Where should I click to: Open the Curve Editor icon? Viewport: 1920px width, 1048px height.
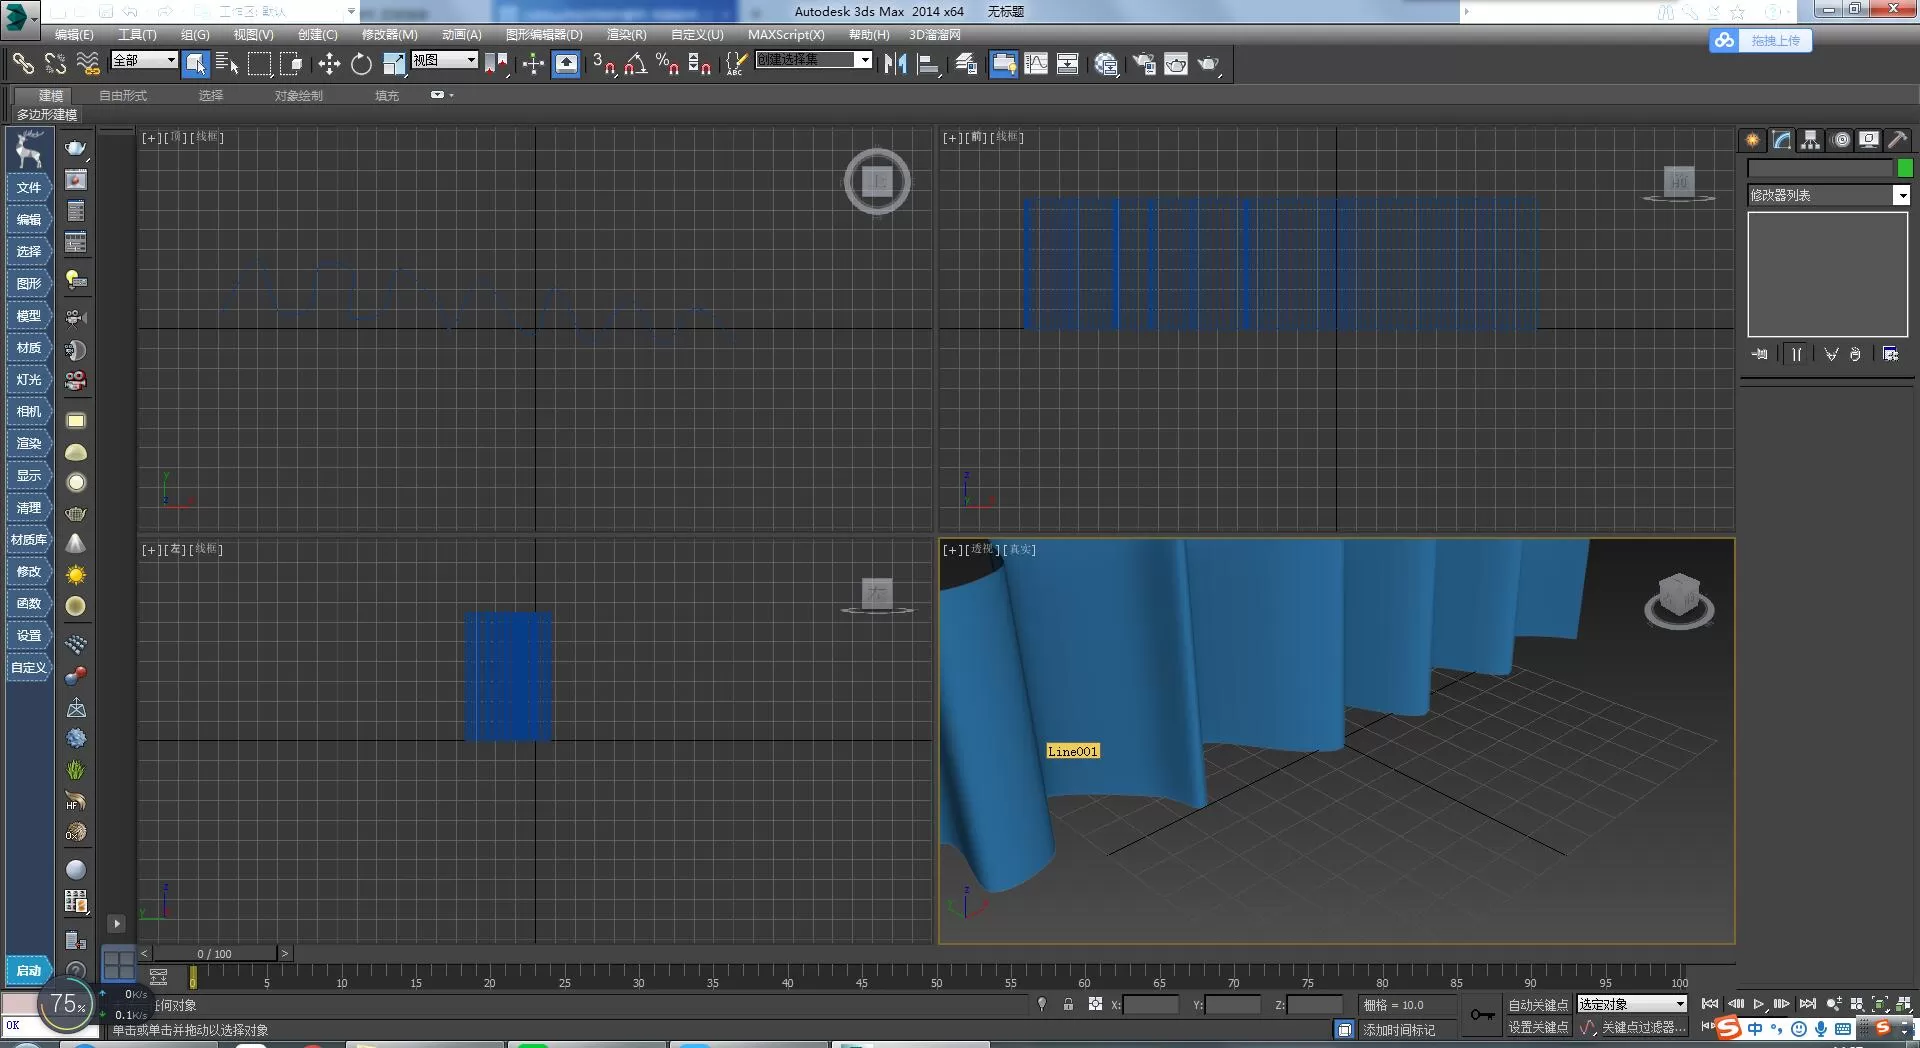coord(1036,64)
